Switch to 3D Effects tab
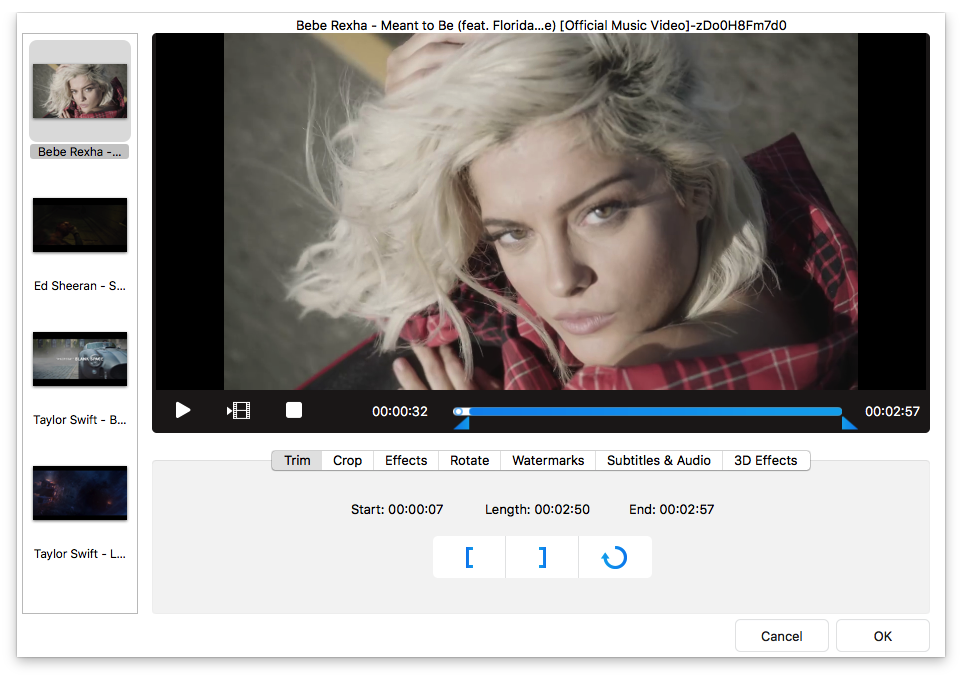The width and height of the screenshot is (962, 678). (765, 460)
